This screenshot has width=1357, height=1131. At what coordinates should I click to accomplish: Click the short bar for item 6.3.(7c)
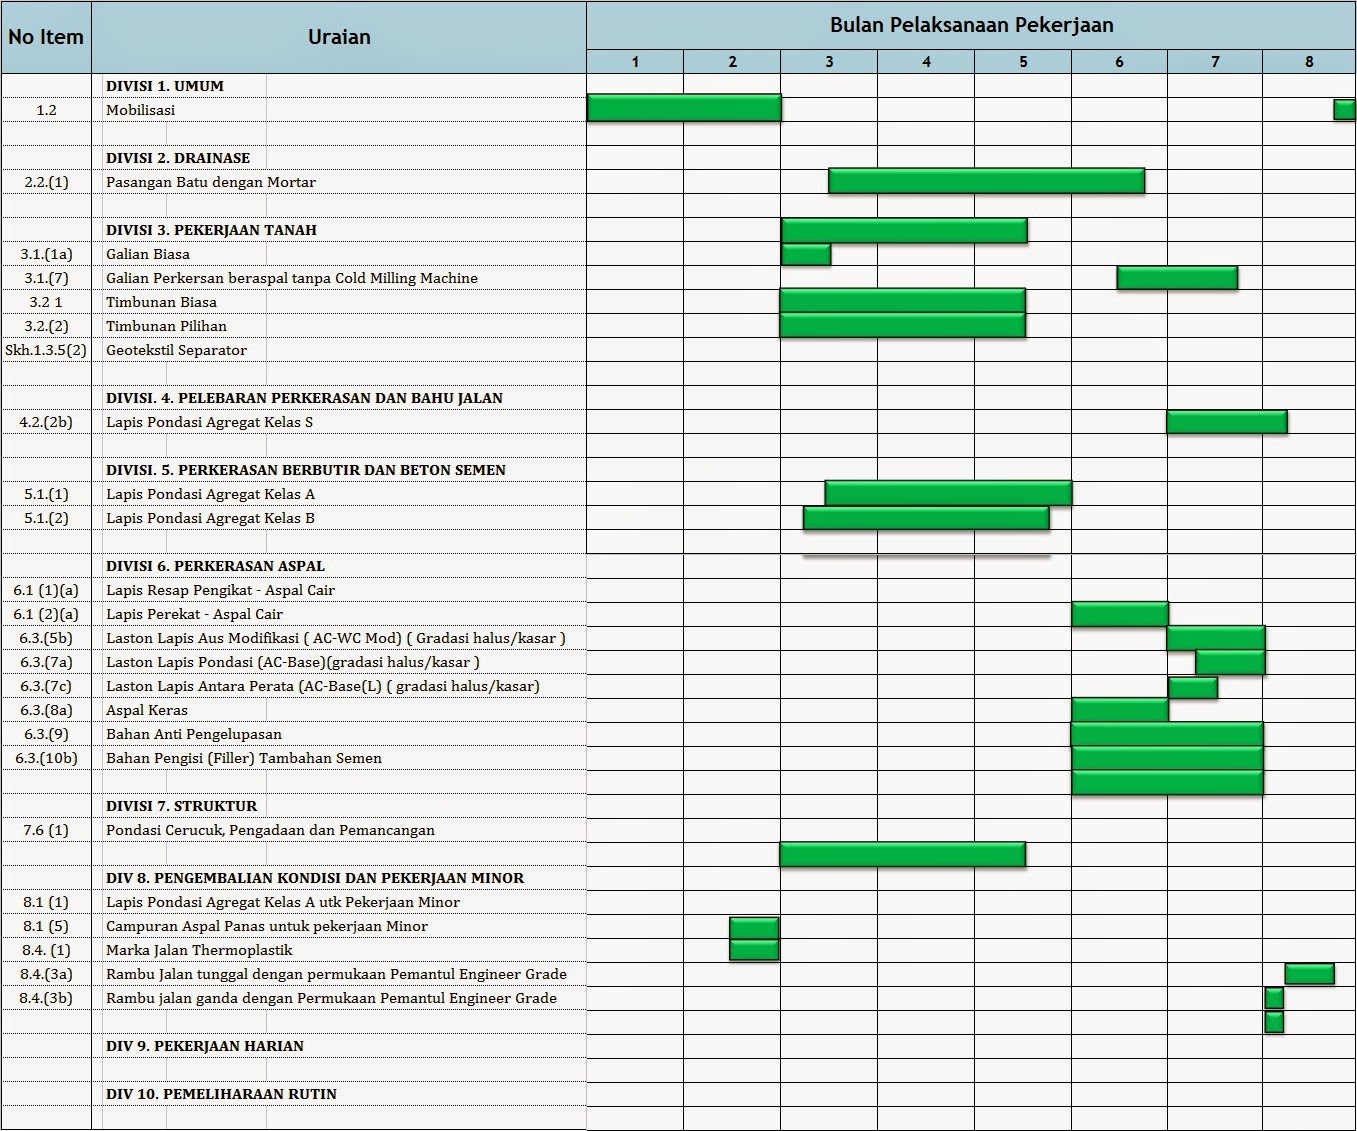click(1192, 687)
